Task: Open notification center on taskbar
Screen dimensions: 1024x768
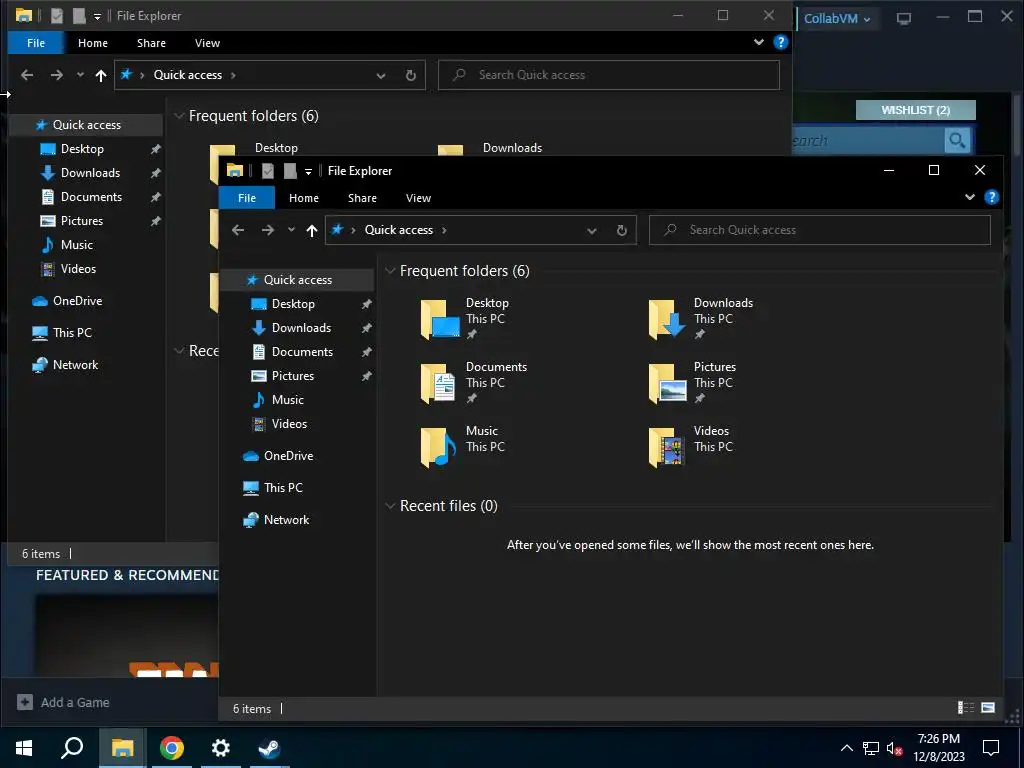Action: click(x=991, y=748)
